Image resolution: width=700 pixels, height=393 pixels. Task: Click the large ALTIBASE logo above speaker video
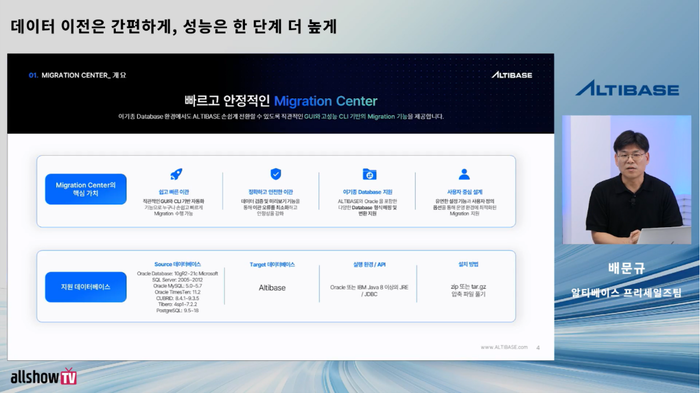coord(627,88)
